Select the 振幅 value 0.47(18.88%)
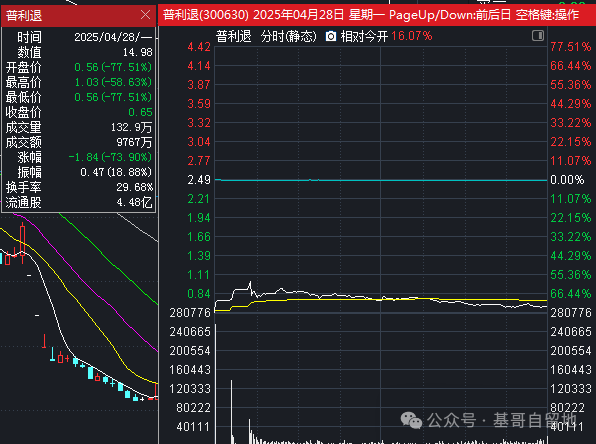Screen dimensions: 596x444 116,172
